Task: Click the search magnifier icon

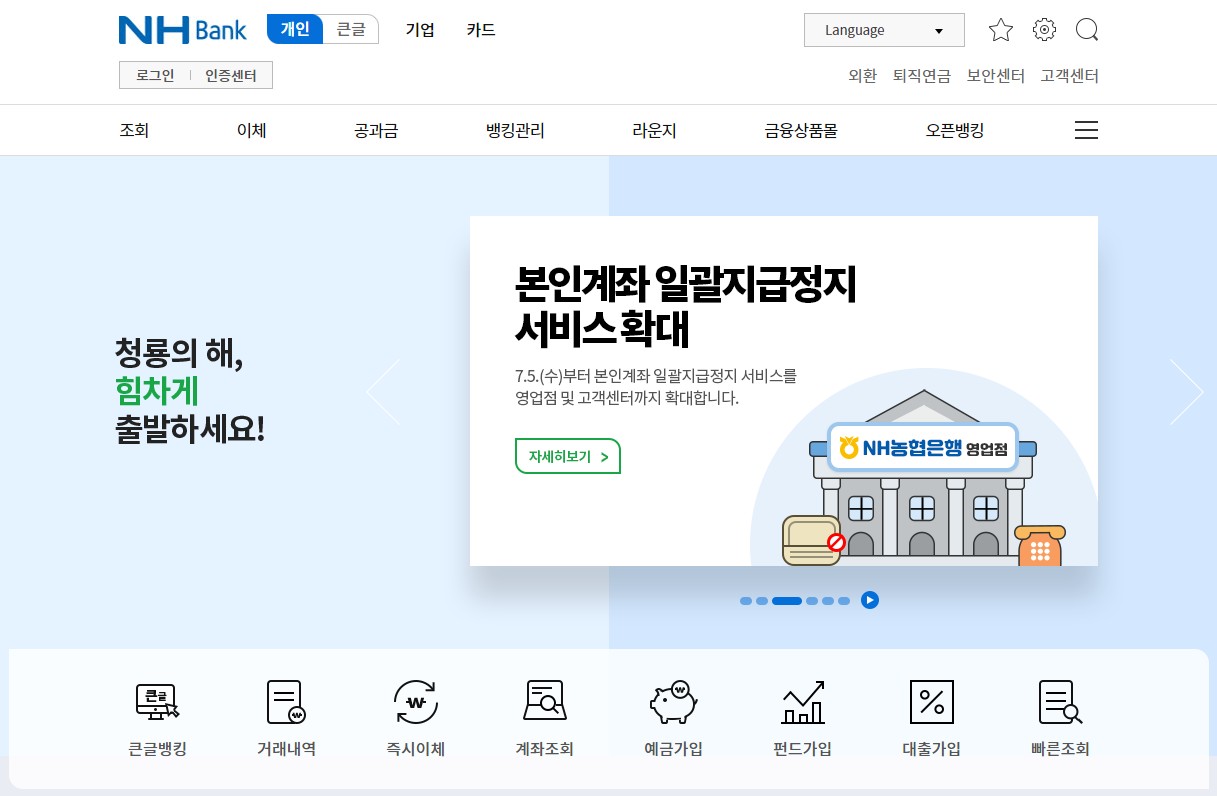Action: click(1087, 30)
